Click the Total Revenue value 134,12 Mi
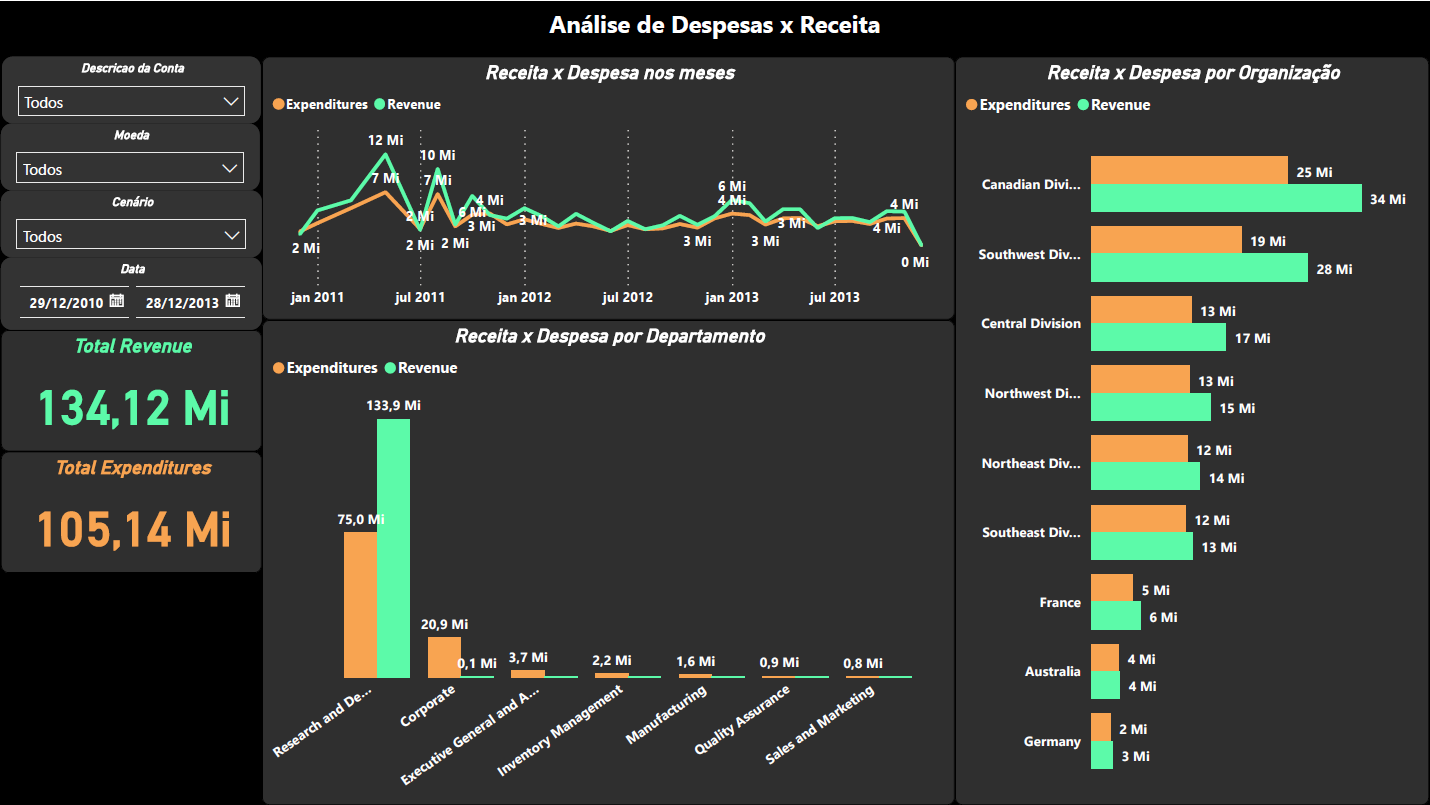Image resolution: width=1430 pixels, height=805 pixels. [x=134, y=408]
